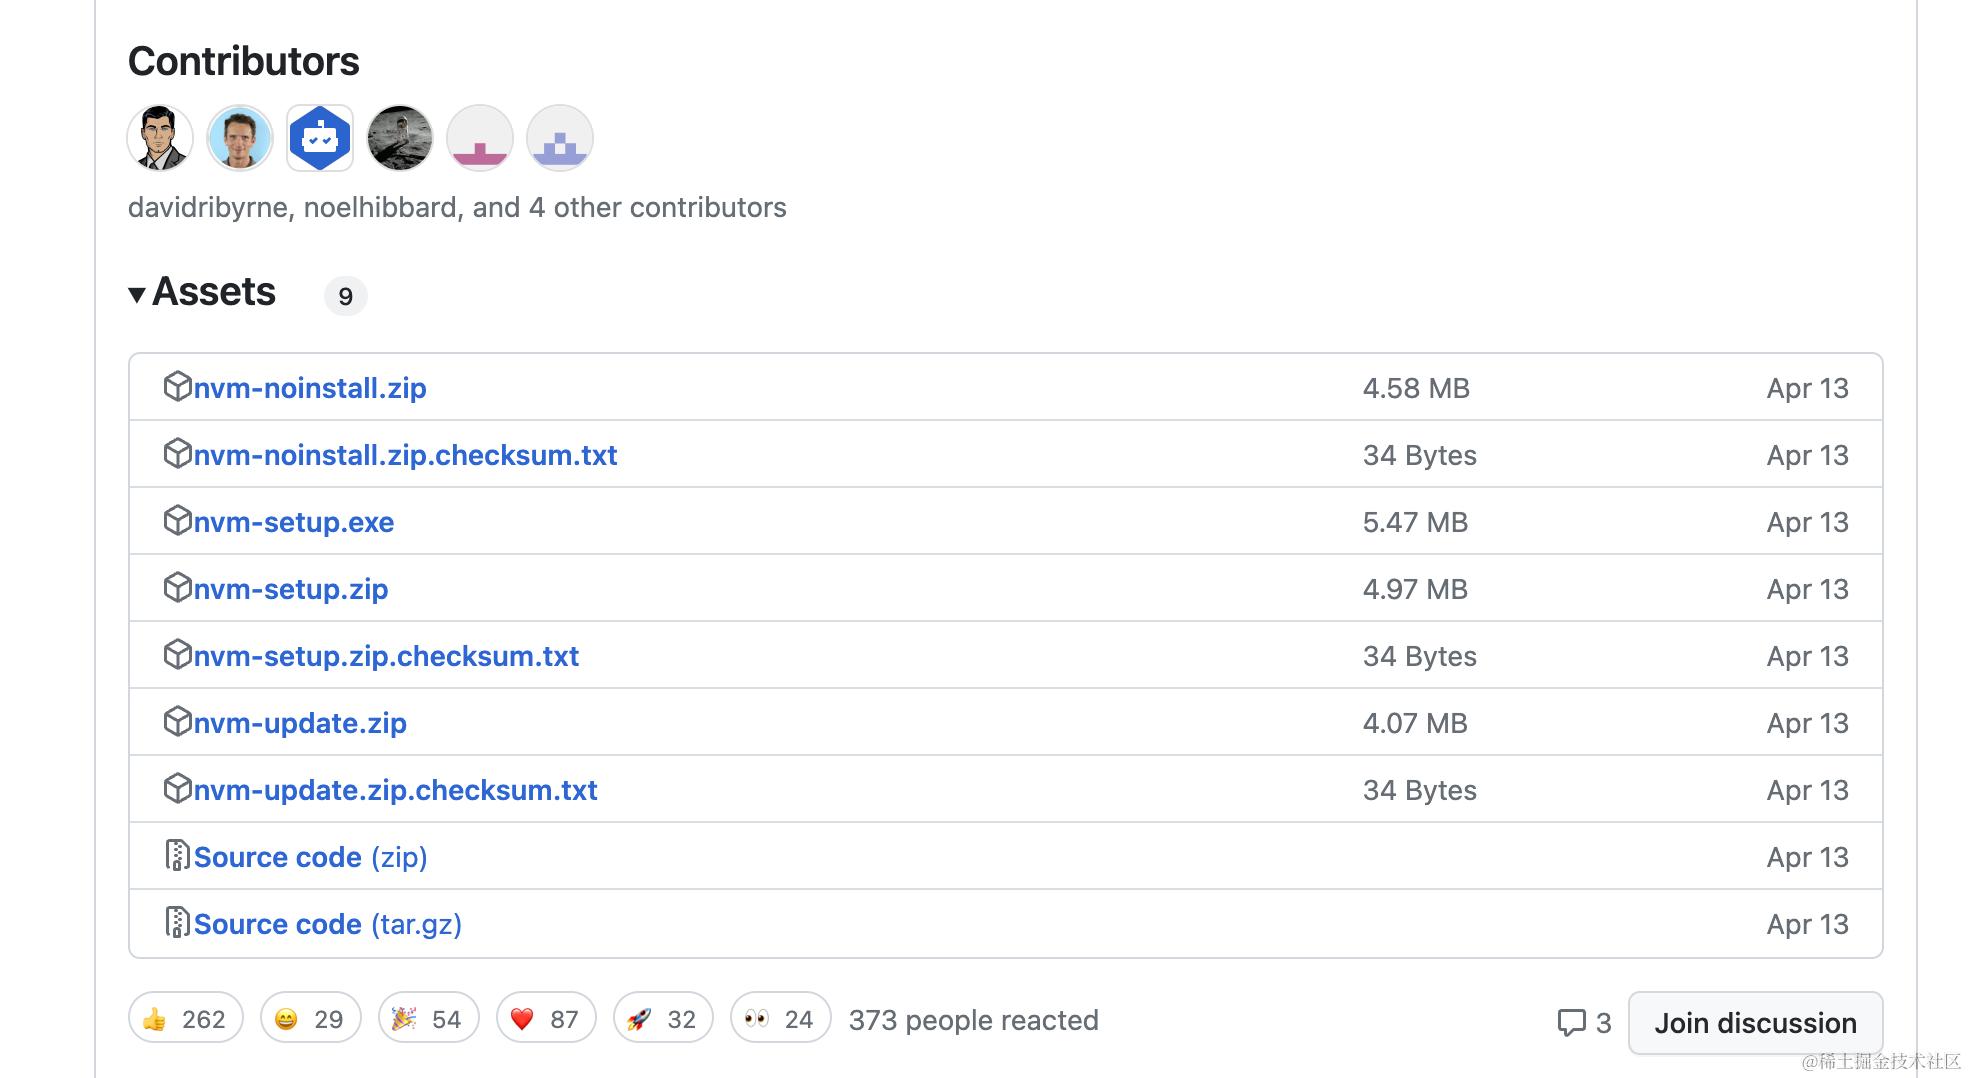Download nvm-noinstall.zip.checksum.txt
Screen dimensions: 1968x1078
coord(405,455)
